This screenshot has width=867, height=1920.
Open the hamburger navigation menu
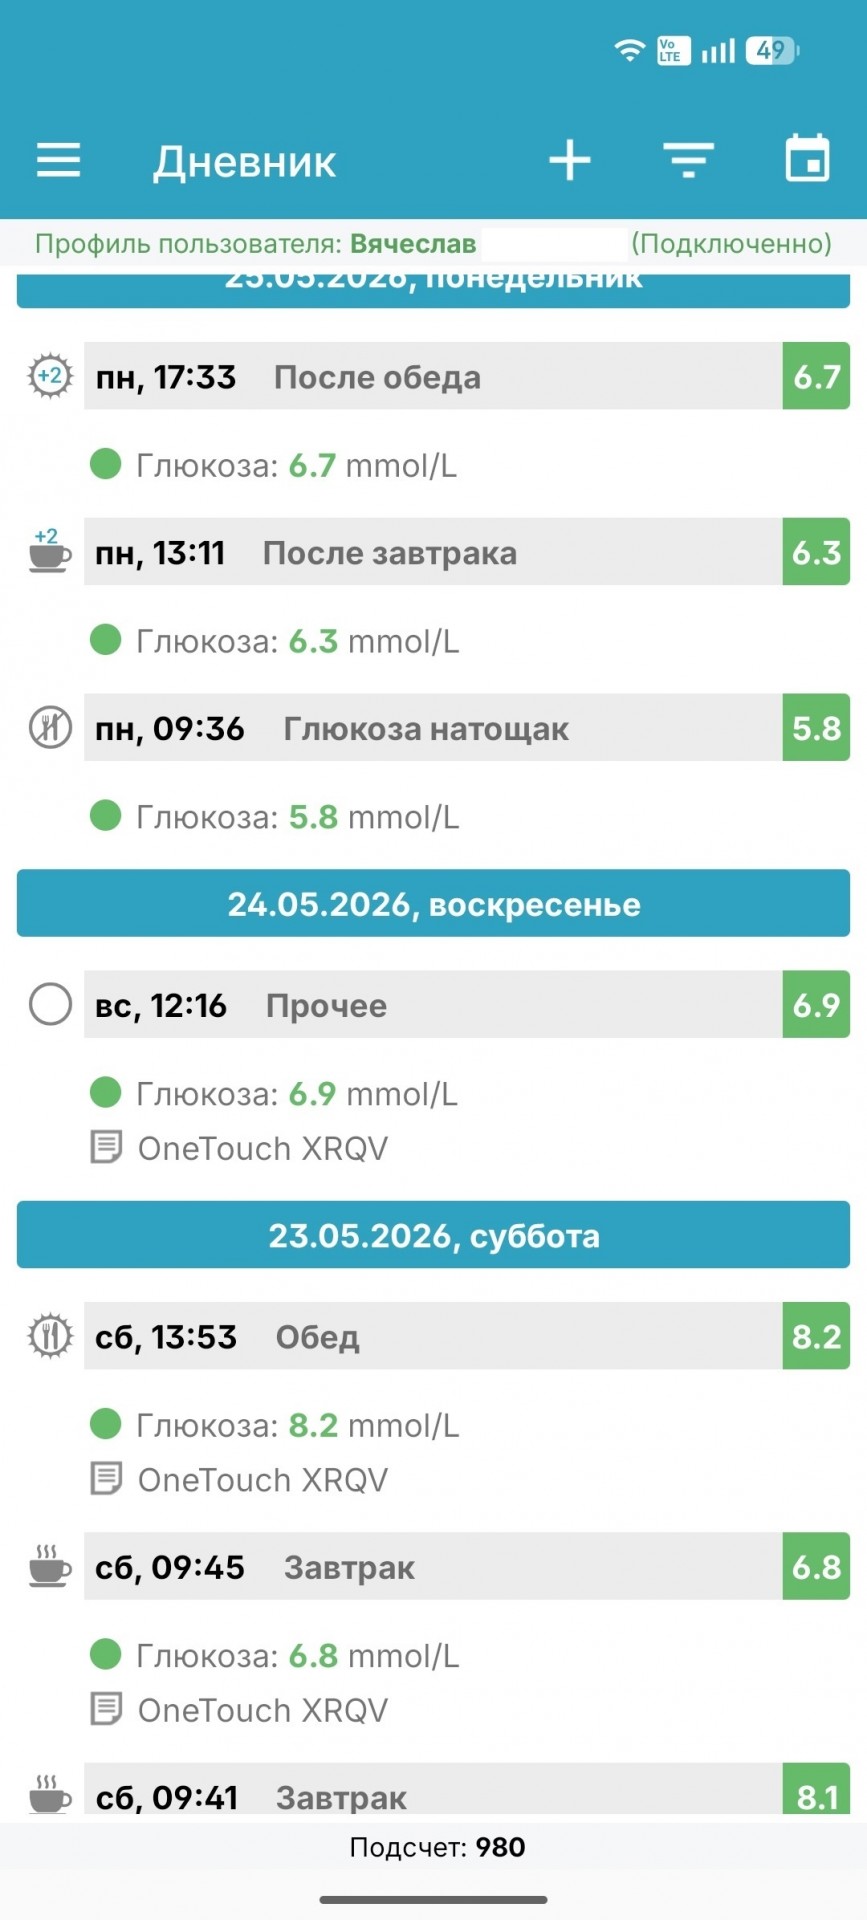coord(58,160)
